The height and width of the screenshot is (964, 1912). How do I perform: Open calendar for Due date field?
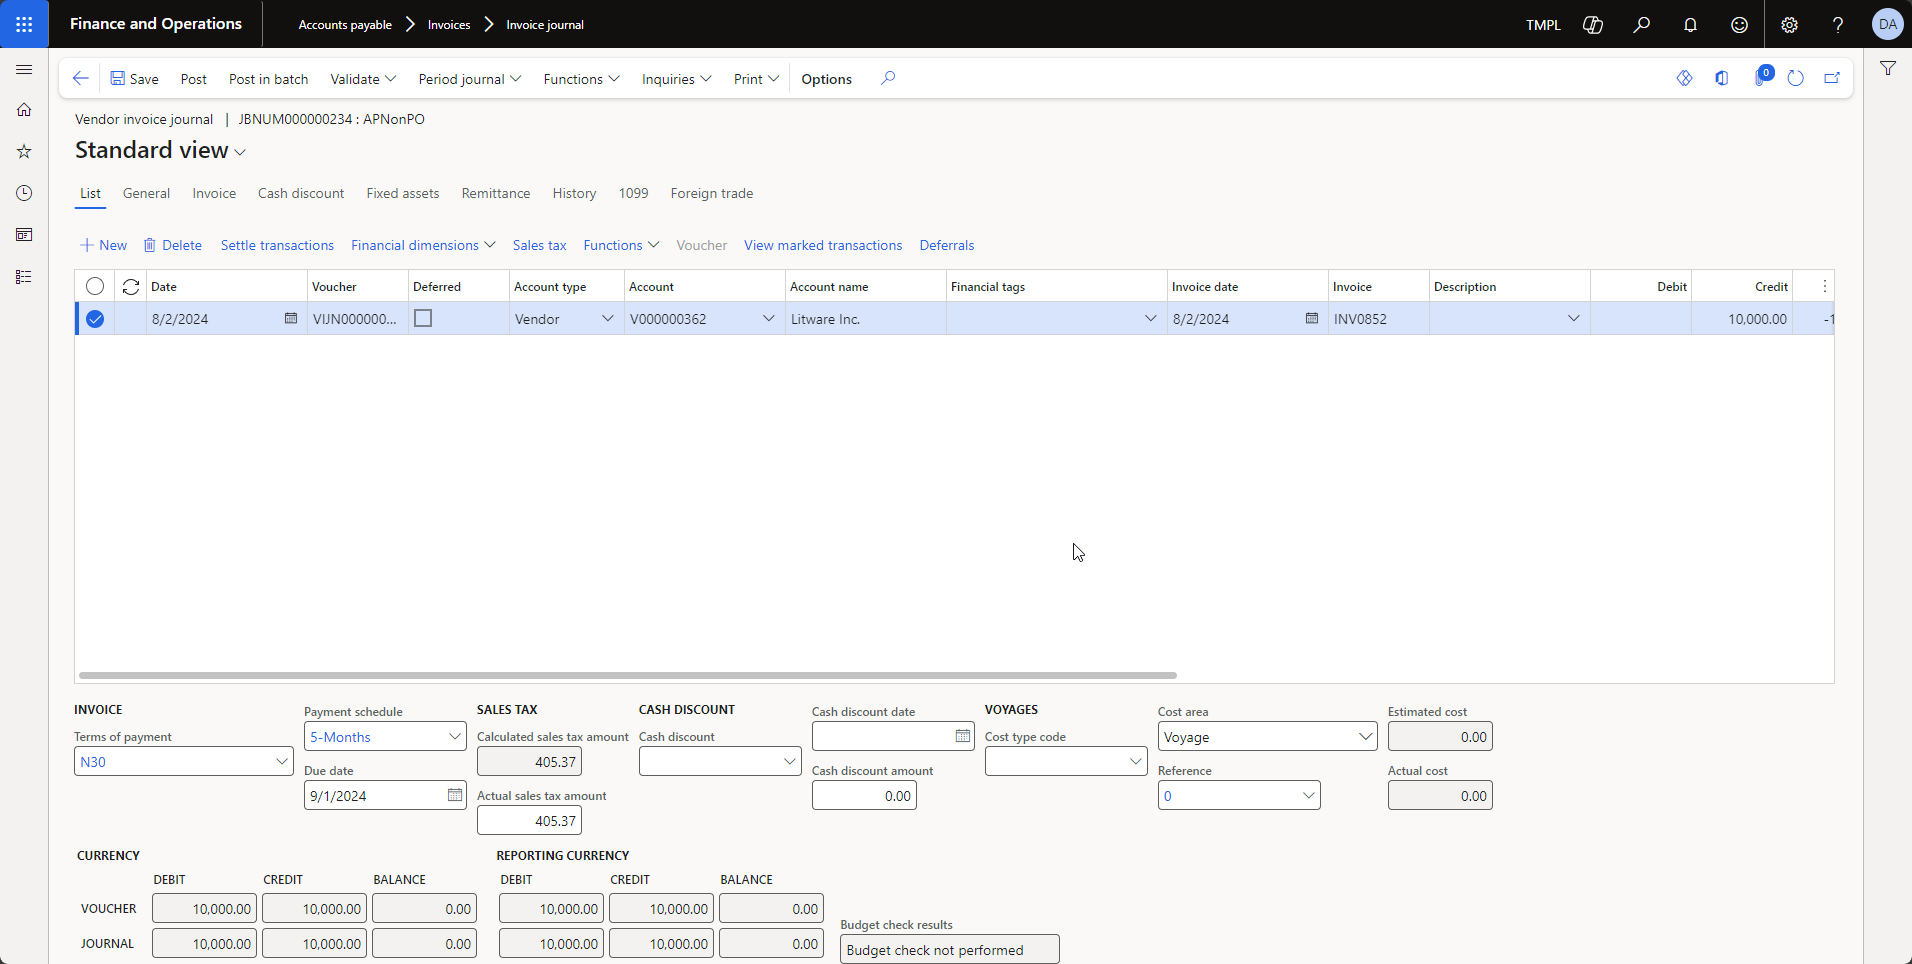[455, 795]
